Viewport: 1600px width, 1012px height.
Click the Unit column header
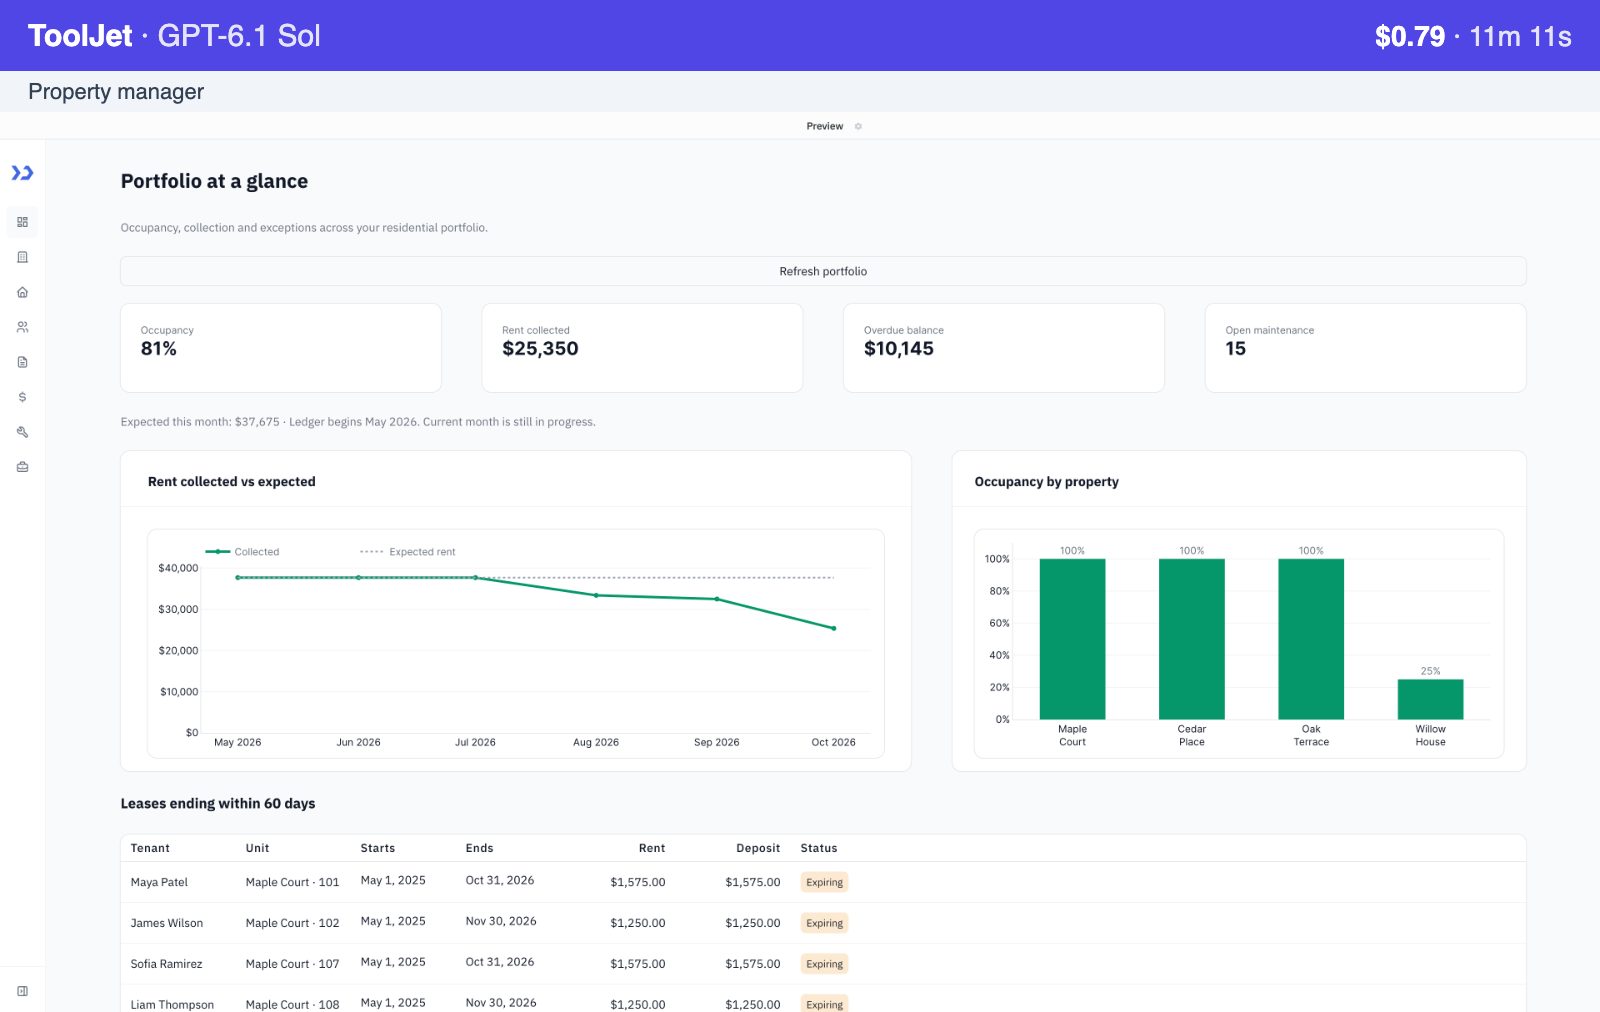pos(257,848)
